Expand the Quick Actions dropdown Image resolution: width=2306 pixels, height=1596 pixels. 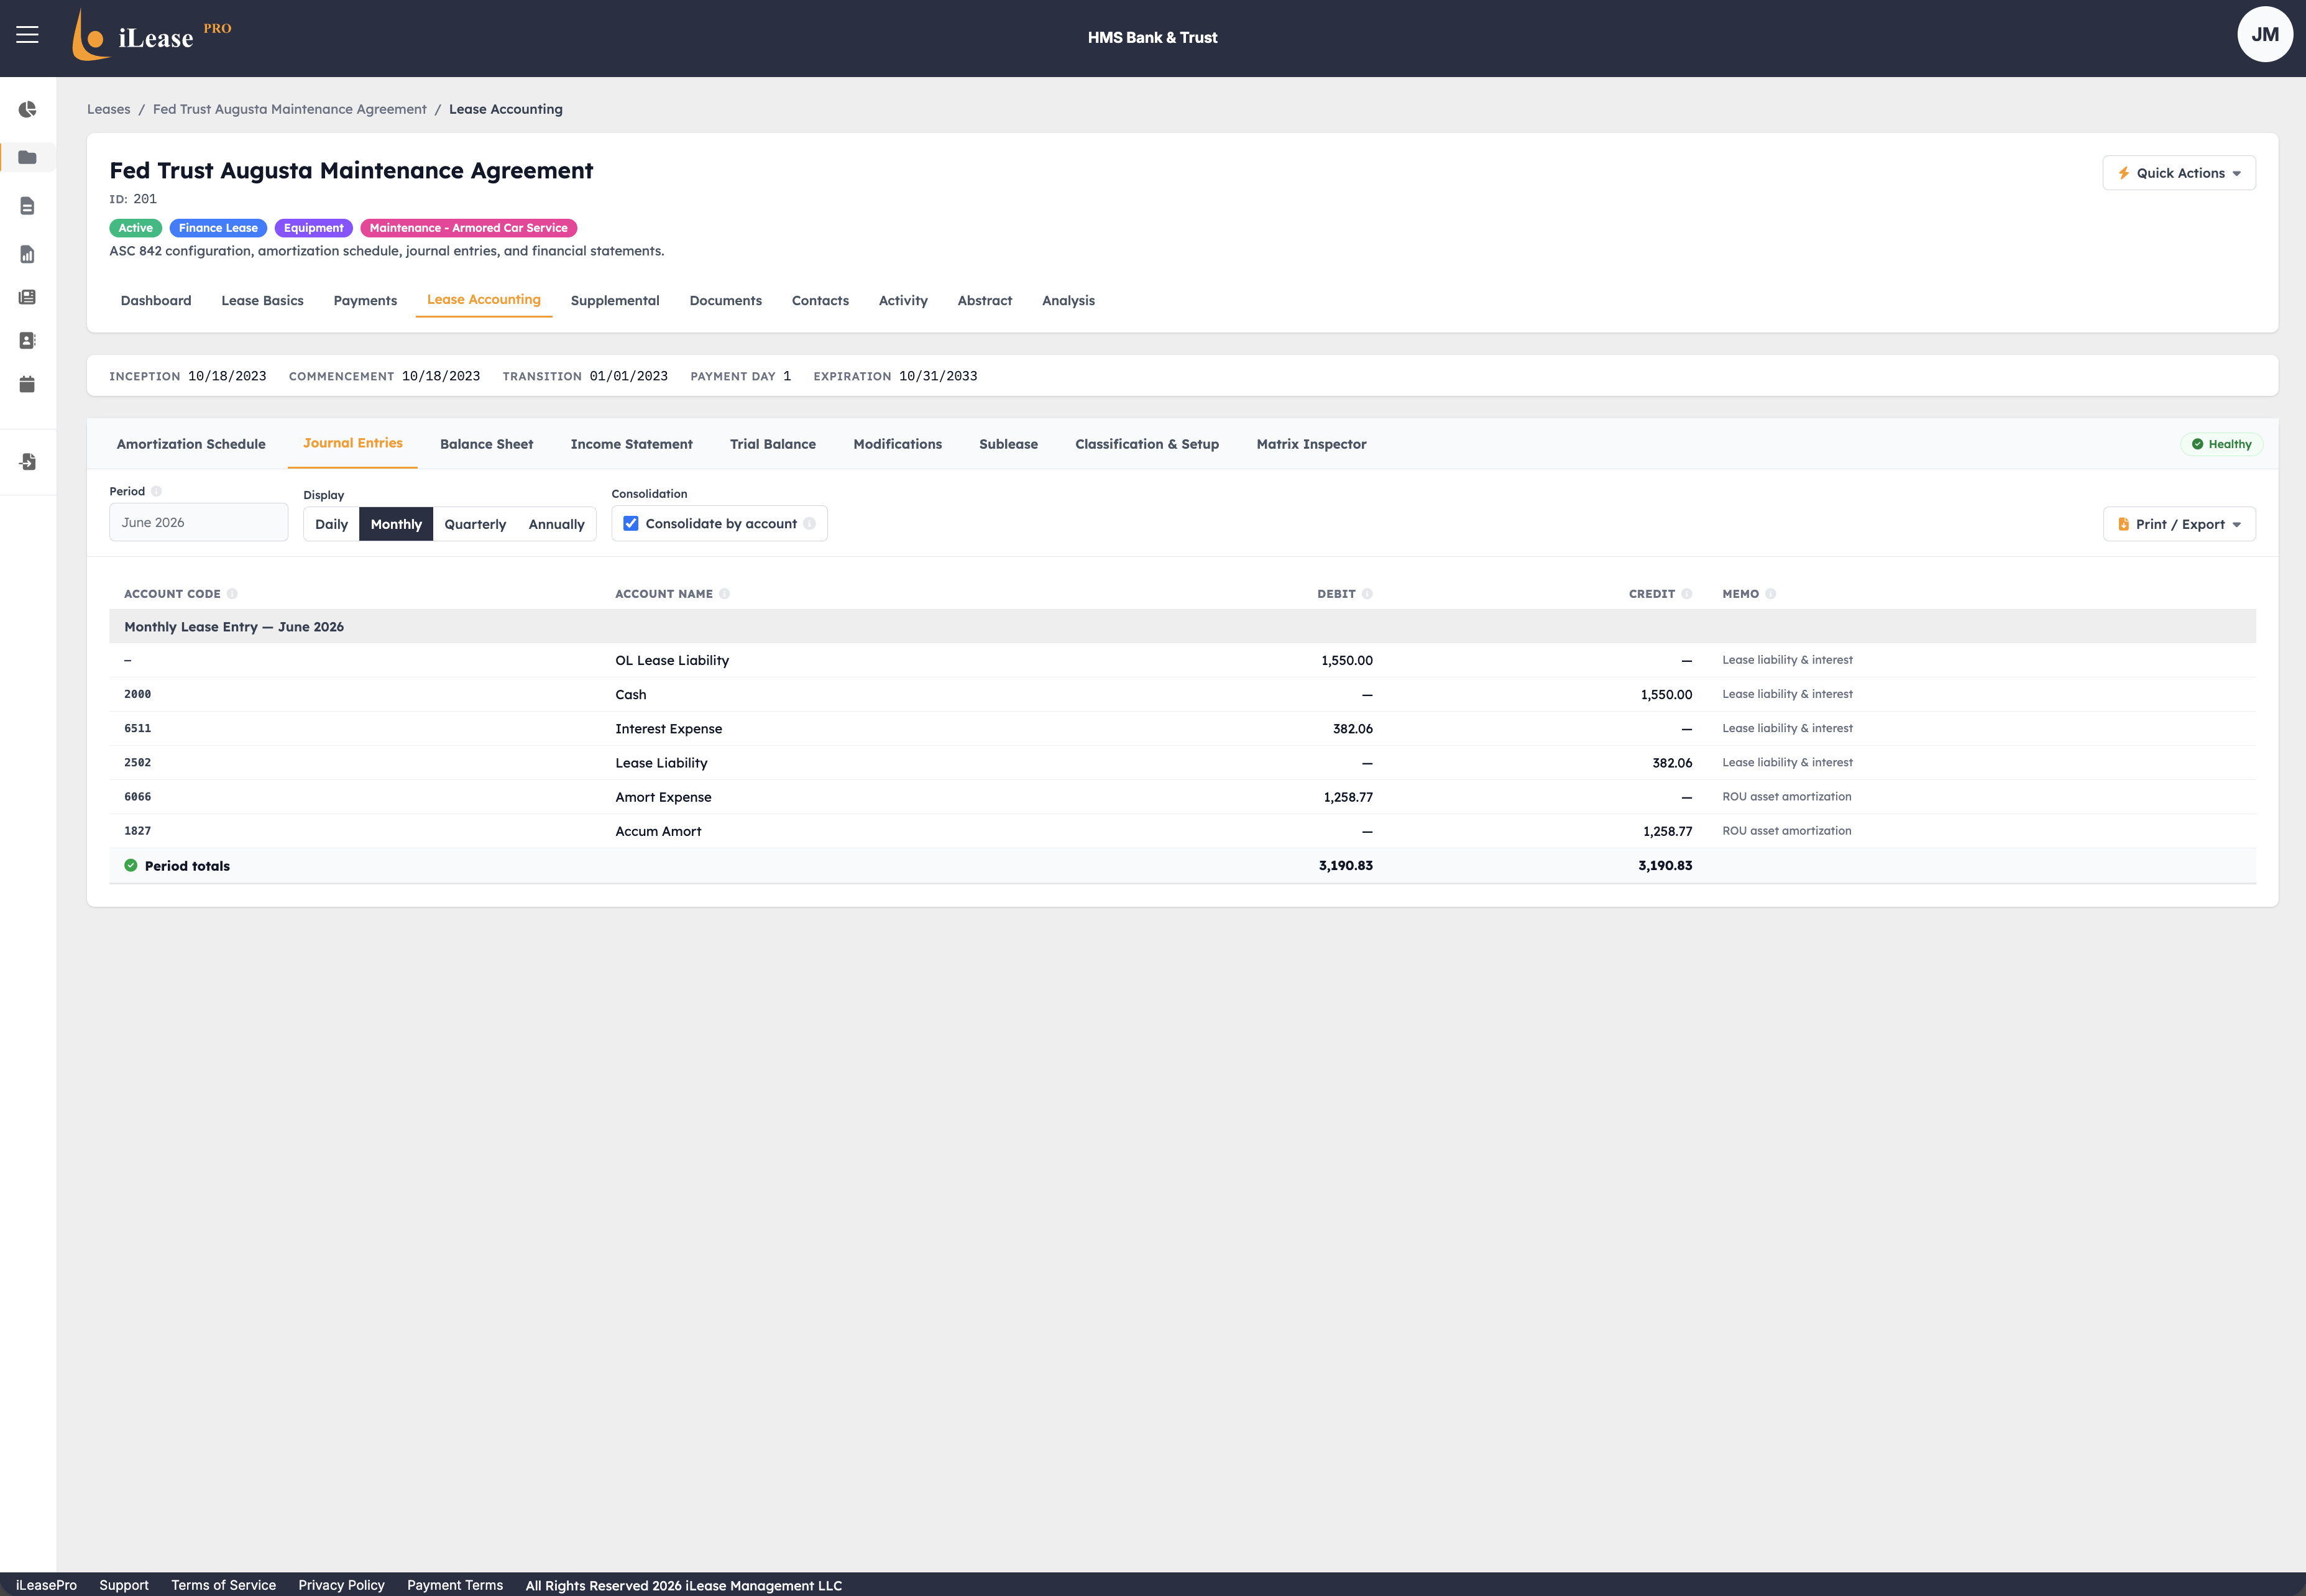pos(2178,173)
